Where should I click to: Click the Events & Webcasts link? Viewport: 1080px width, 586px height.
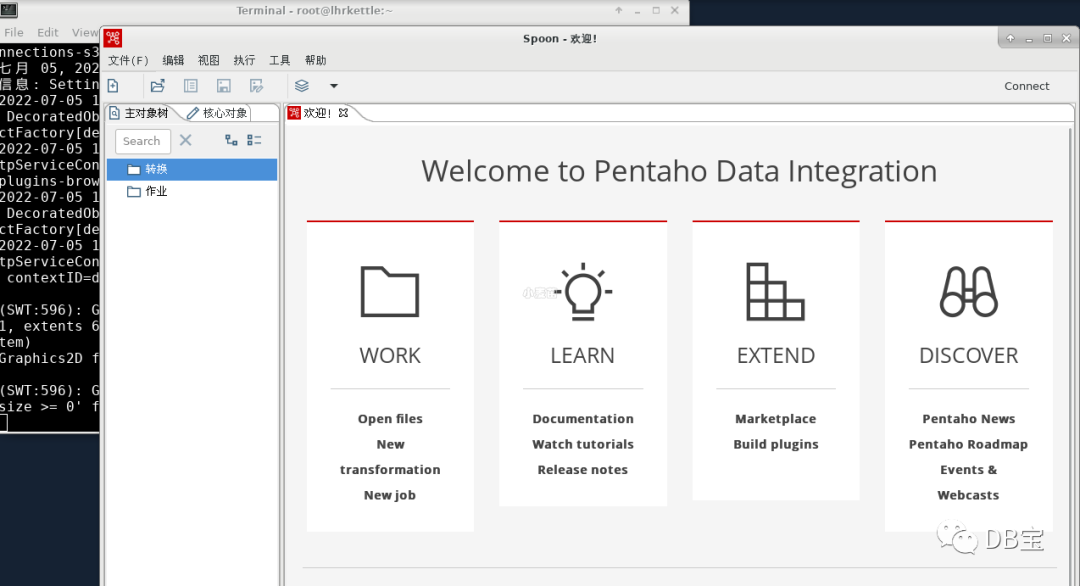[x=968, y=483]
